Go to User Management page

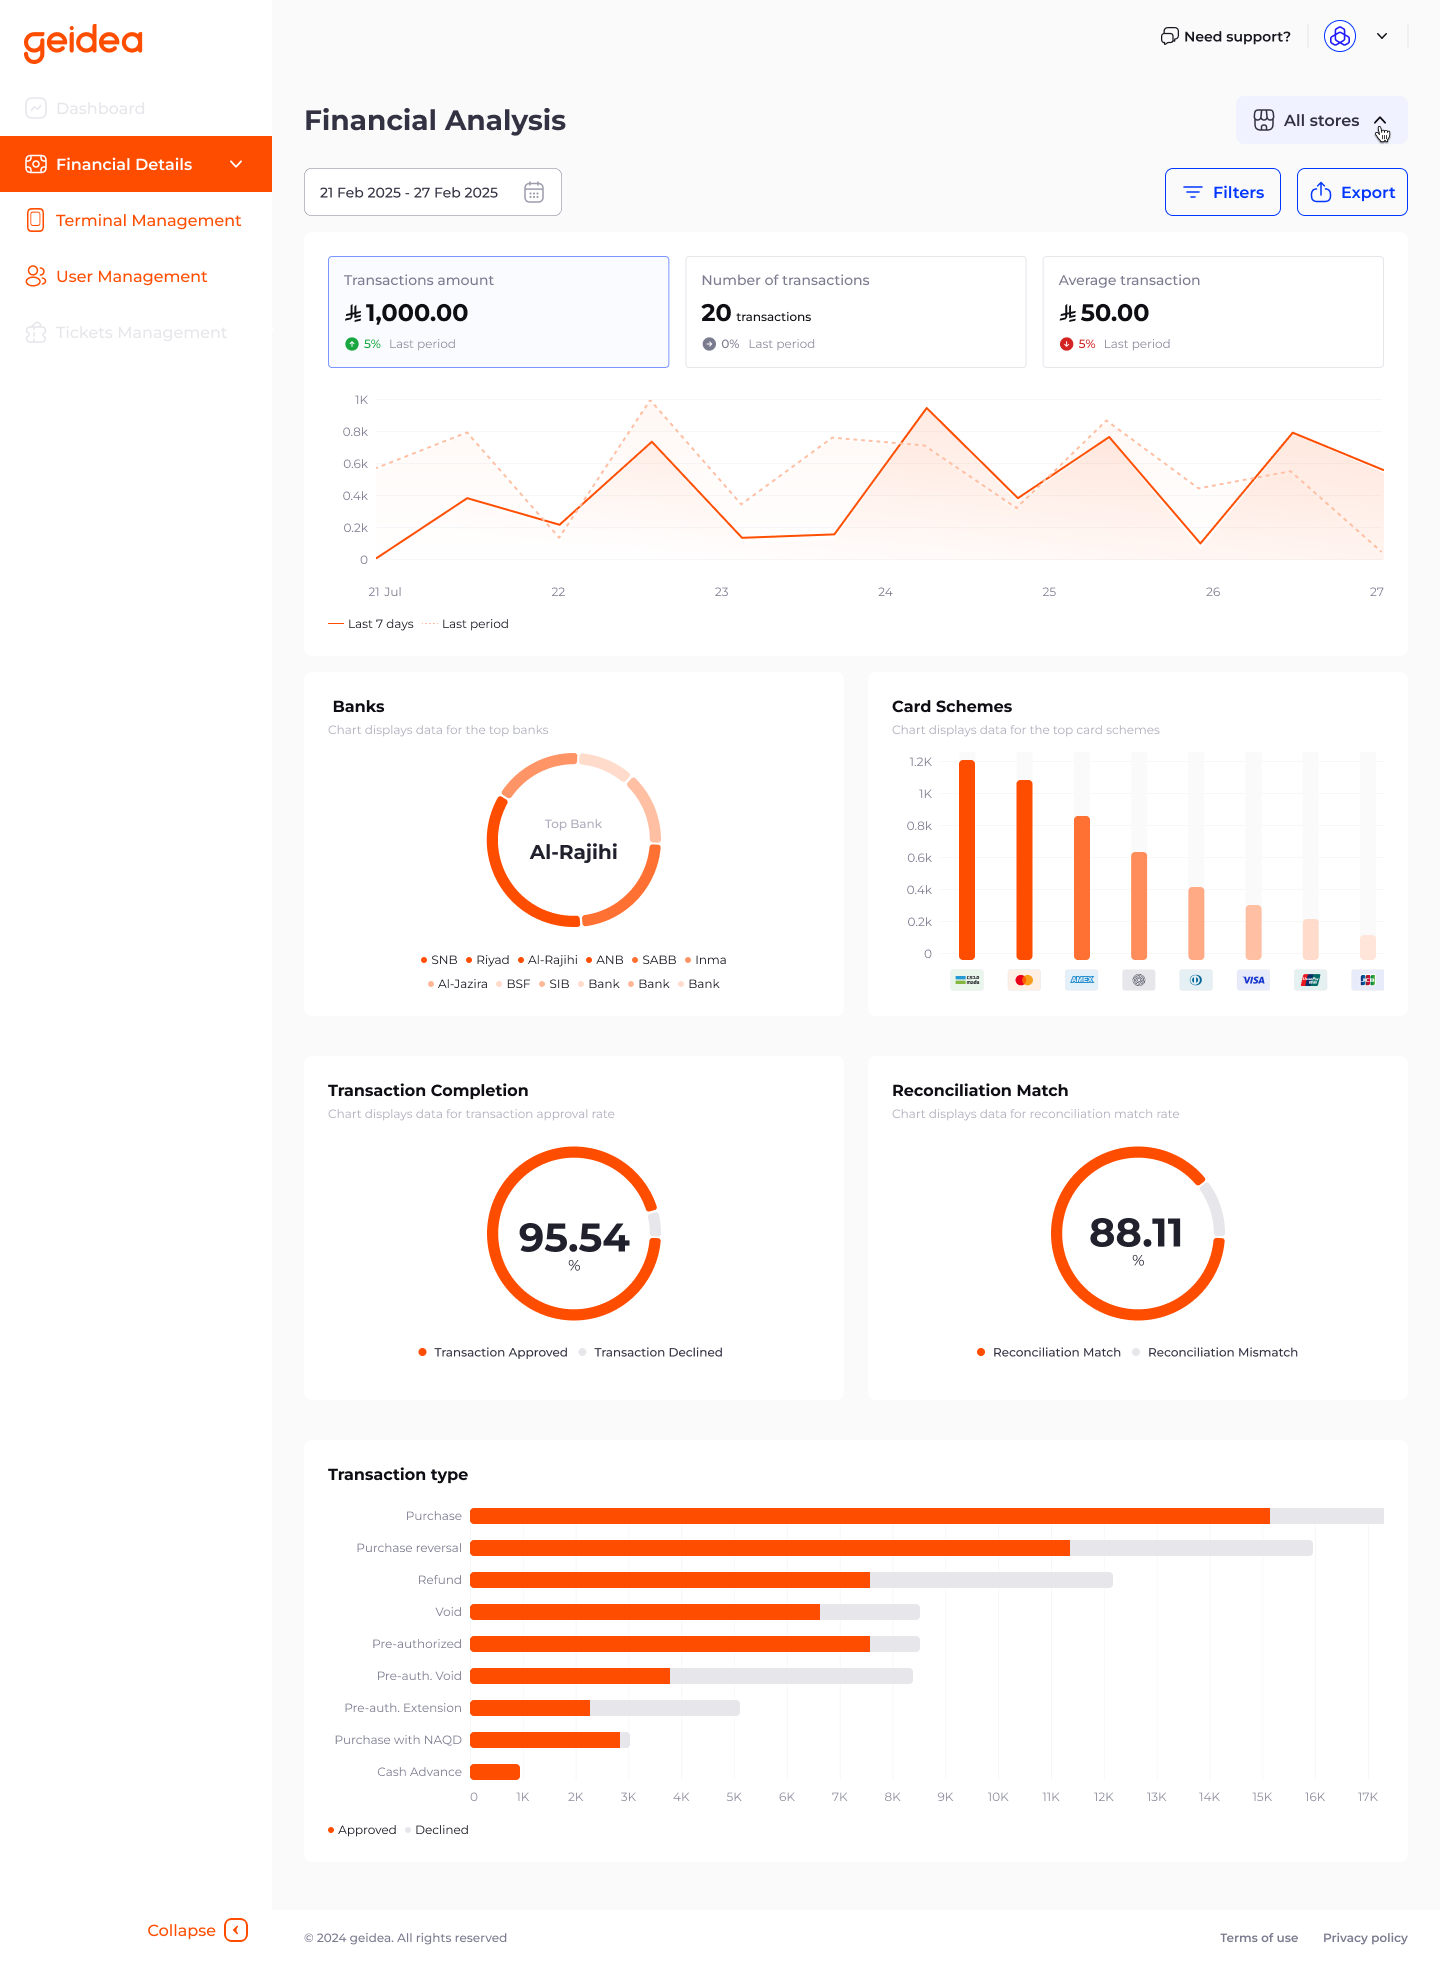(x=131, y=276)
